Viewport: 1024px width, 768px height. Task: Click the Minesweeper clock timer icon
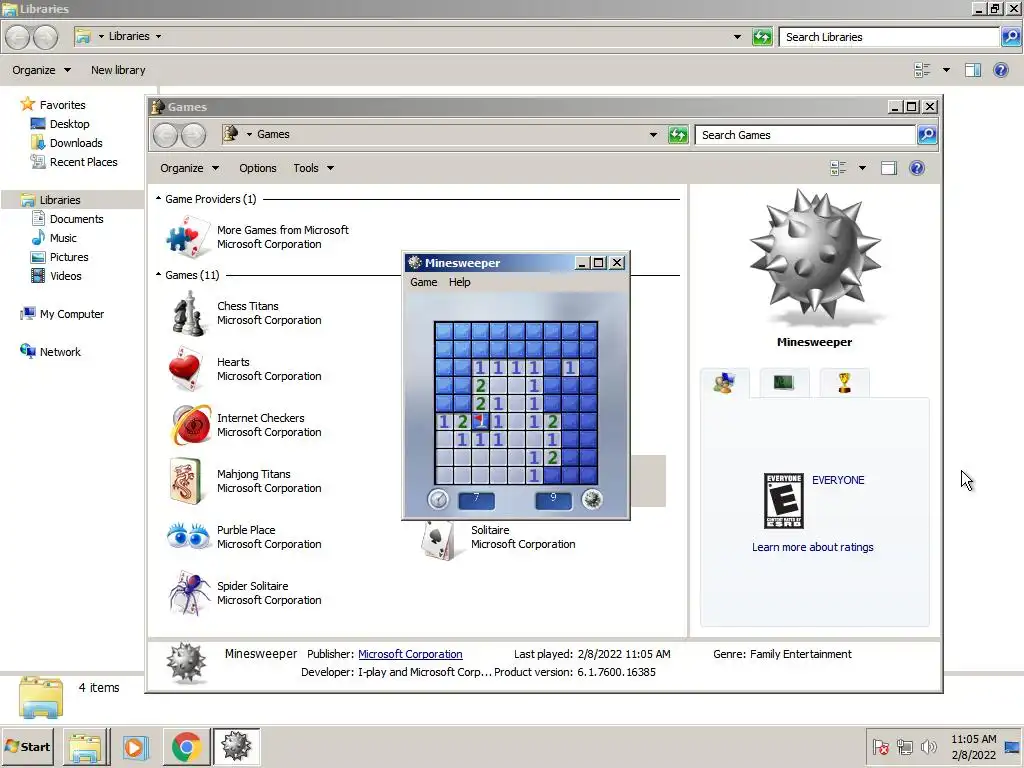coord(438,500)
